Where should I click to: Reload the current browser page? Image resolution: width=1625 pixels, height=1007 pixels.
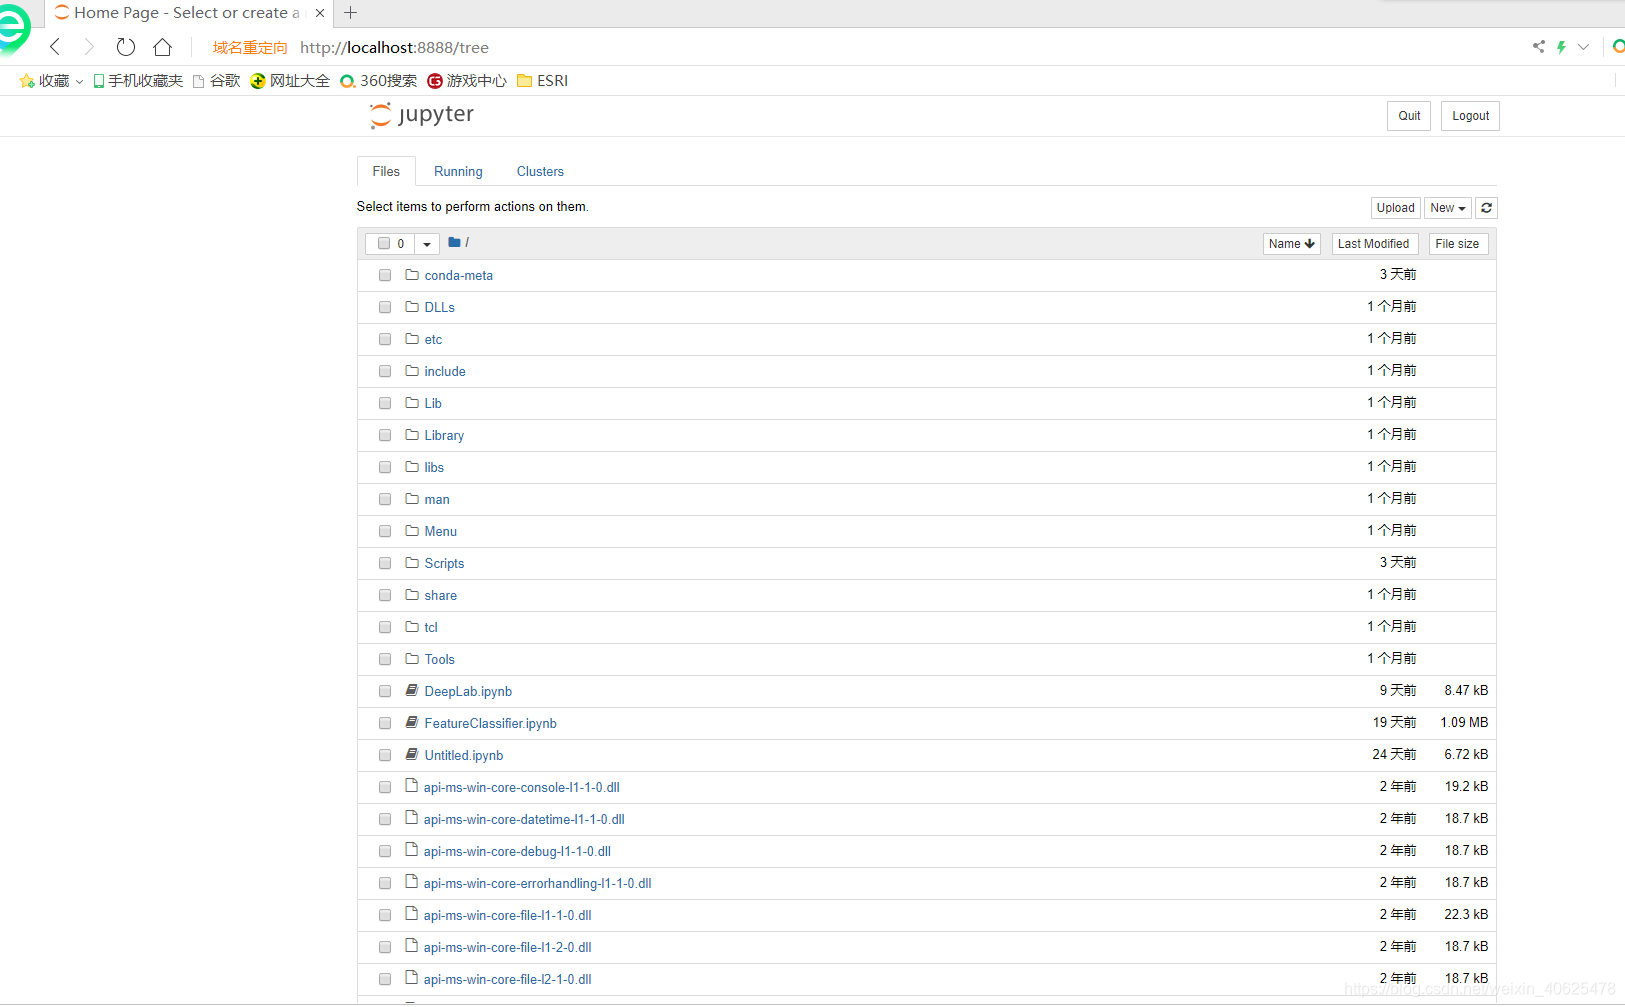126,47
